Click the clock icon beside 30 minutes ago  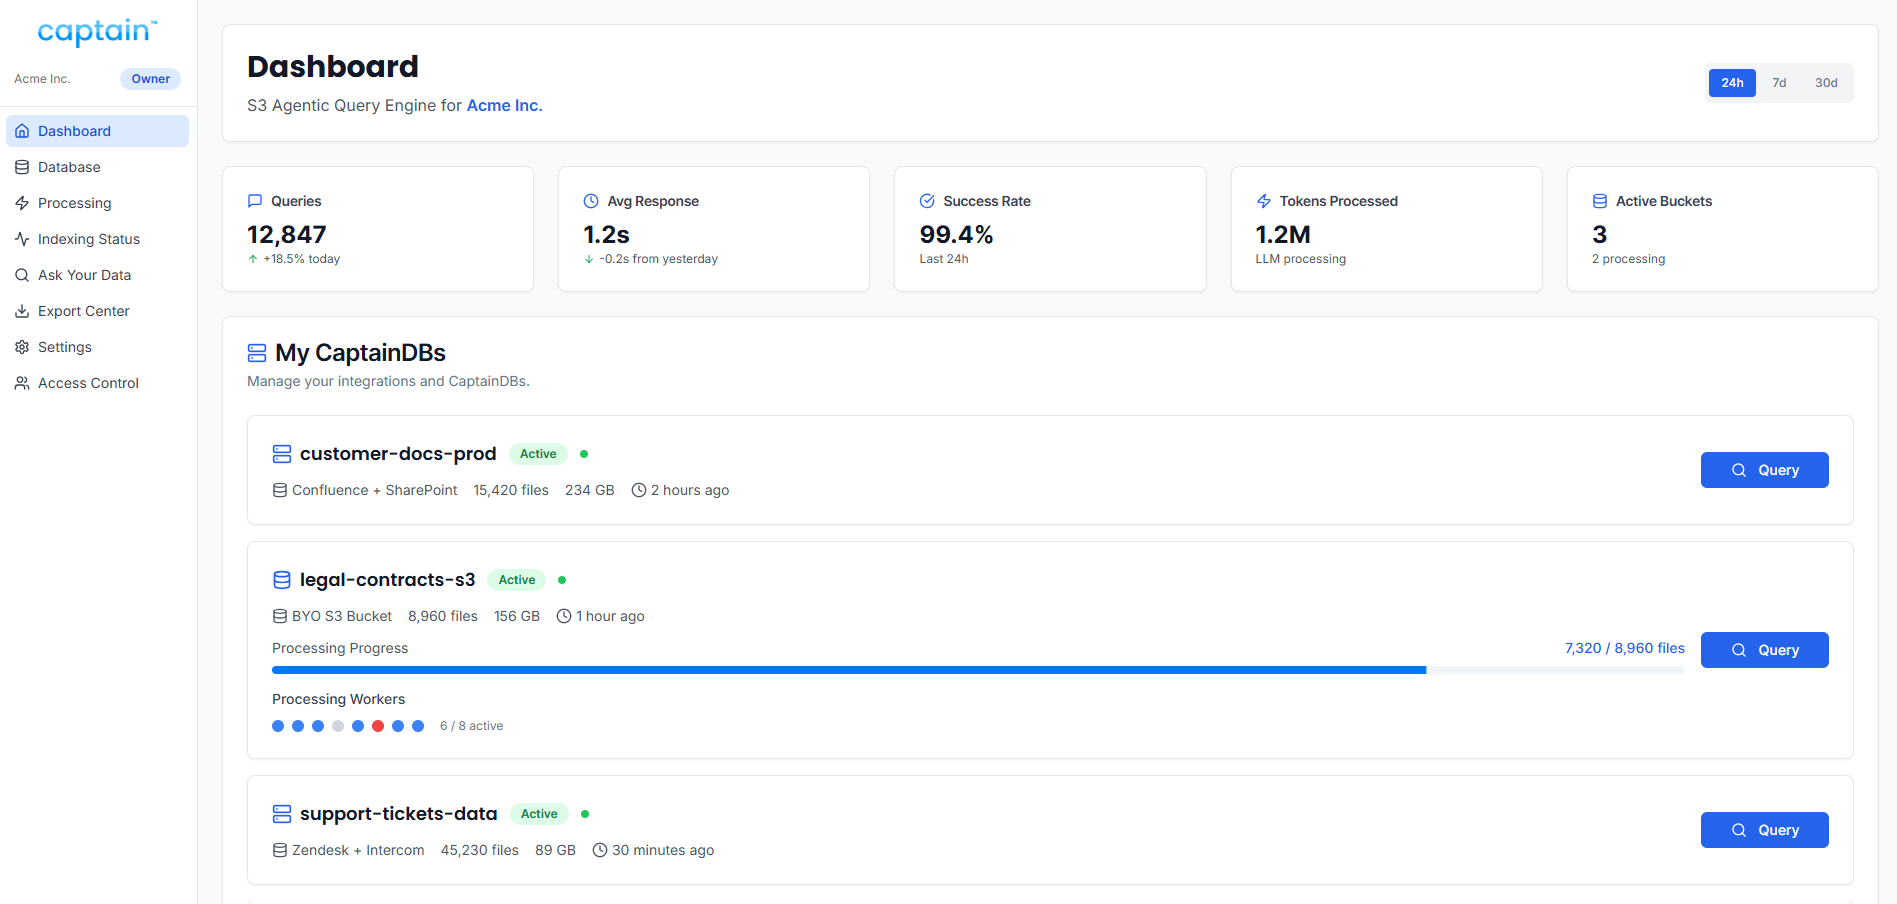tap(600, 850)
